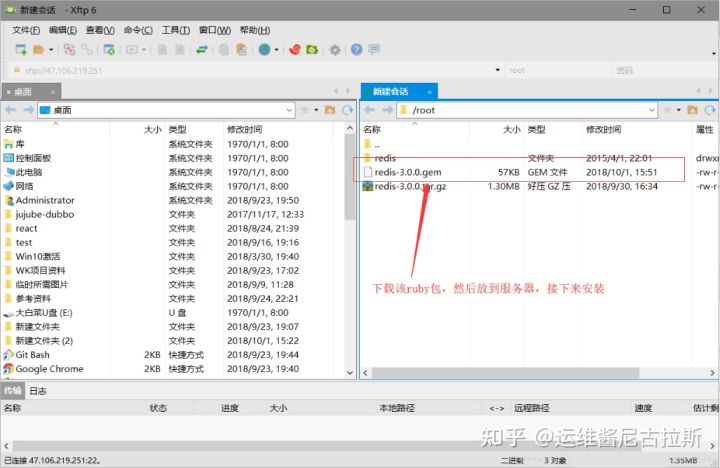Switch to the 日志 log tab
Viewport: 720px width, 468px height.
click(x=38, y=391)
